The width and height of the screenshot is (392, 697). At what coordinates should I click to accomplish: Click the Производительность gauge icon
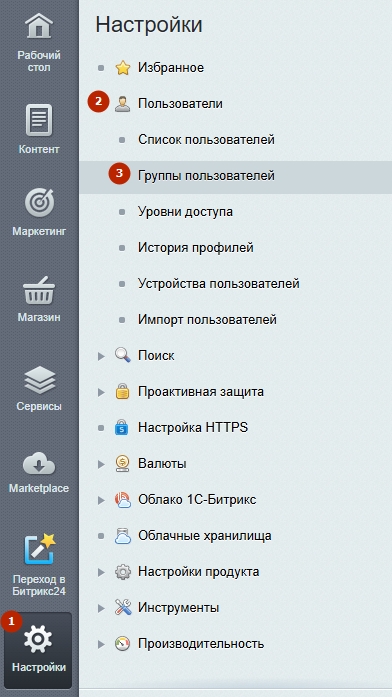tap(122, 644)
